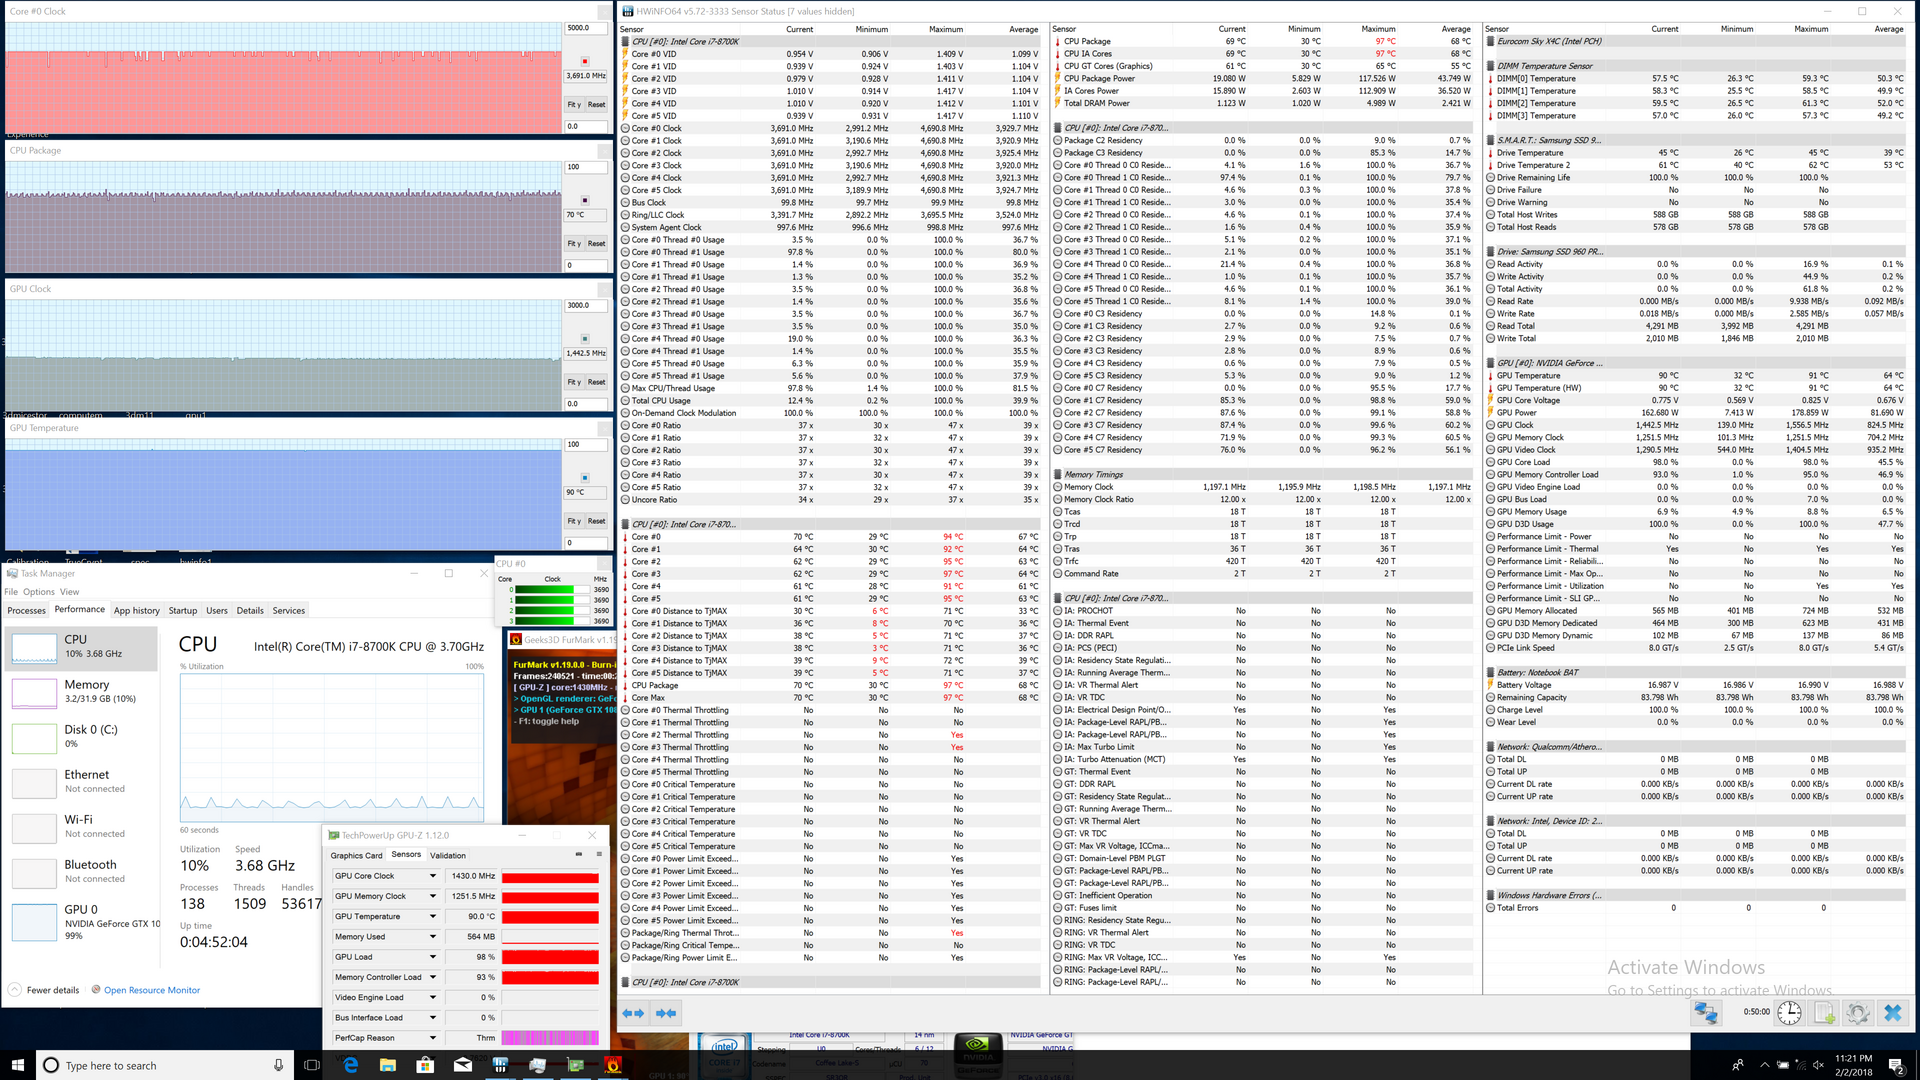The image size is (1920, 1080).
Task: Open Video Engine Load dropdown
Action: tap(433, 998)
